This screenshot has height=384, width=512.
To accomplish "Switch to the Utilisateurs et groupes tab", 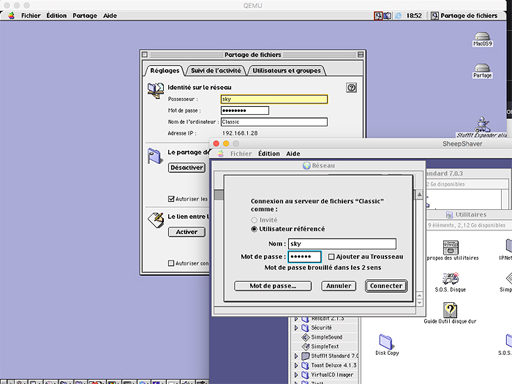I will click(x=286, y=71).
